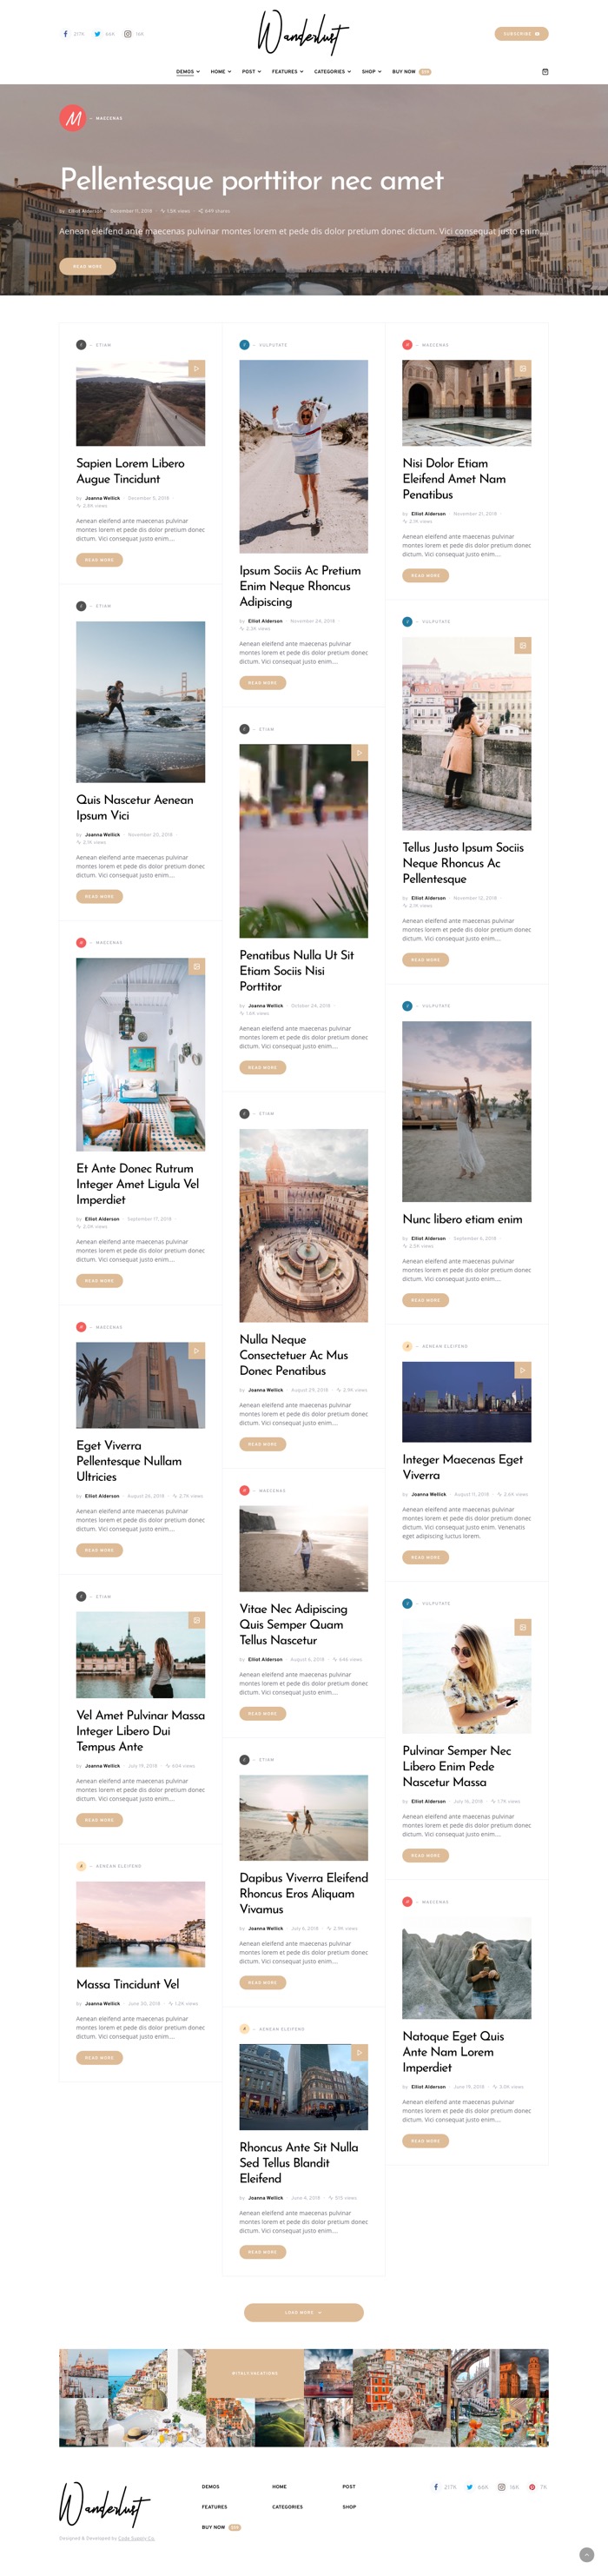
Task: Open the shopping bag cart icon
Action: click(545, 72)
